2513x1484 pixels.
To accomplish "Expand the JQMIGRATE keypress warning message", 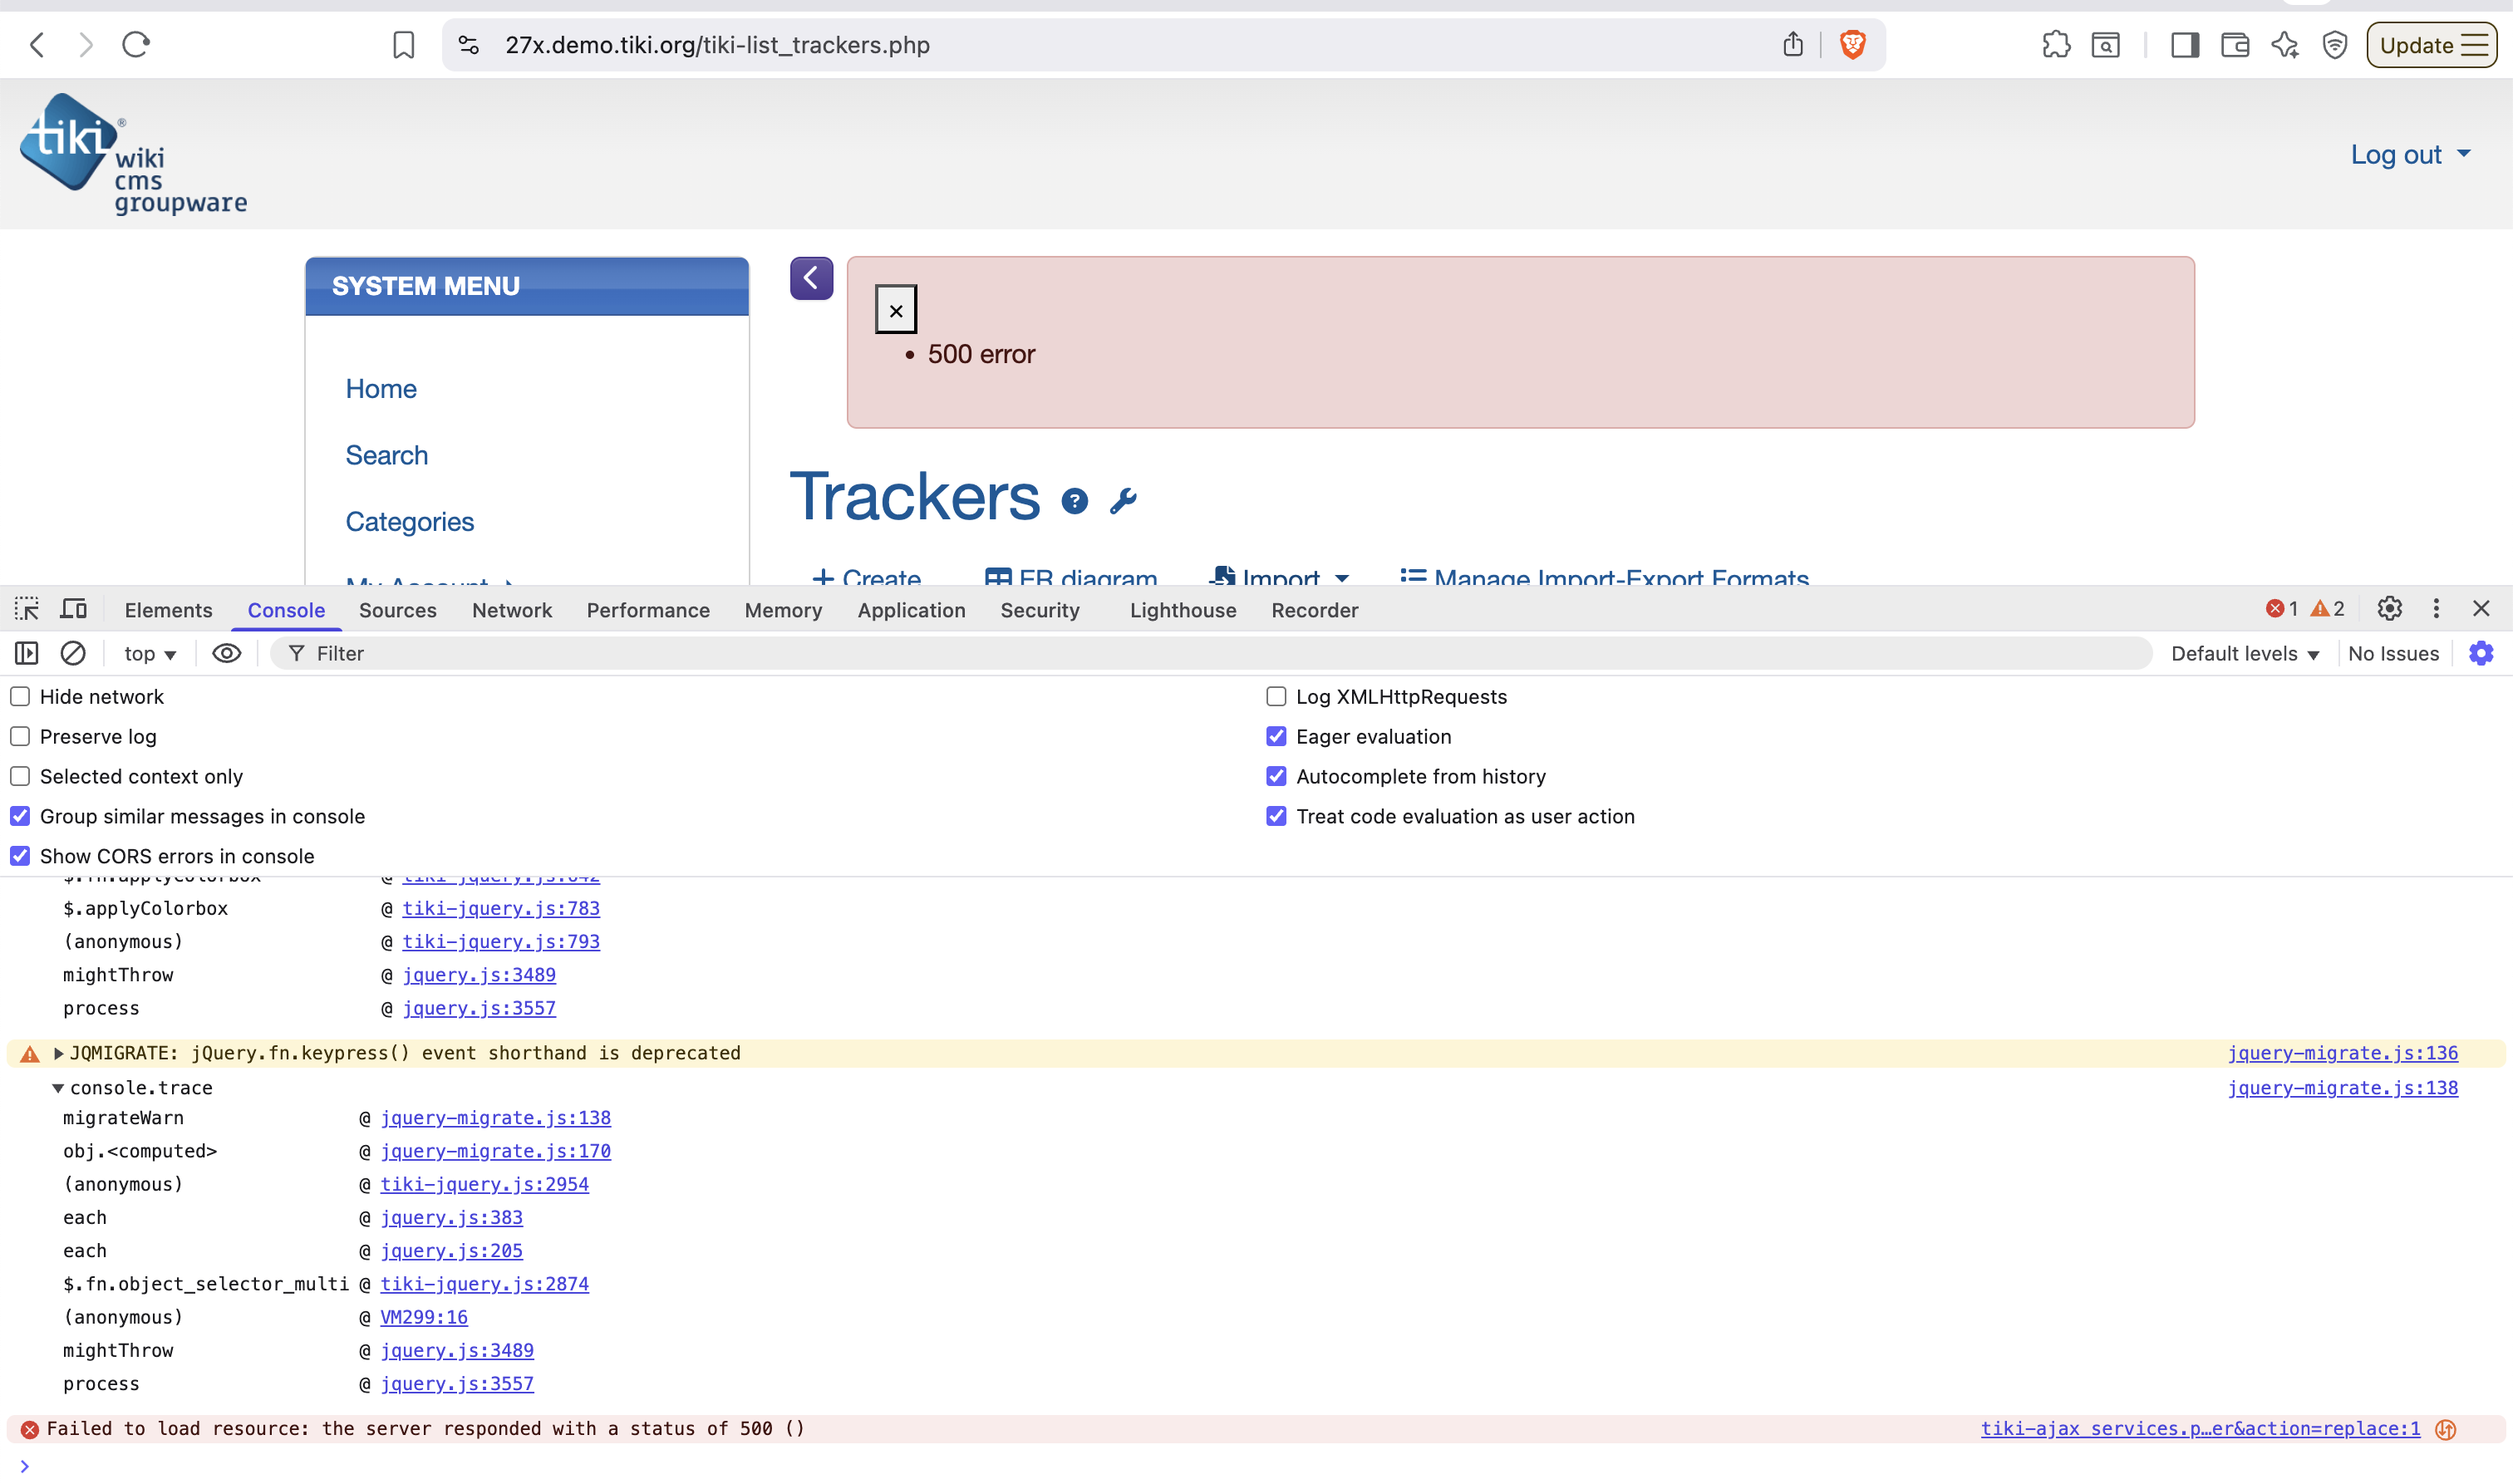I will pos(58,1053).
